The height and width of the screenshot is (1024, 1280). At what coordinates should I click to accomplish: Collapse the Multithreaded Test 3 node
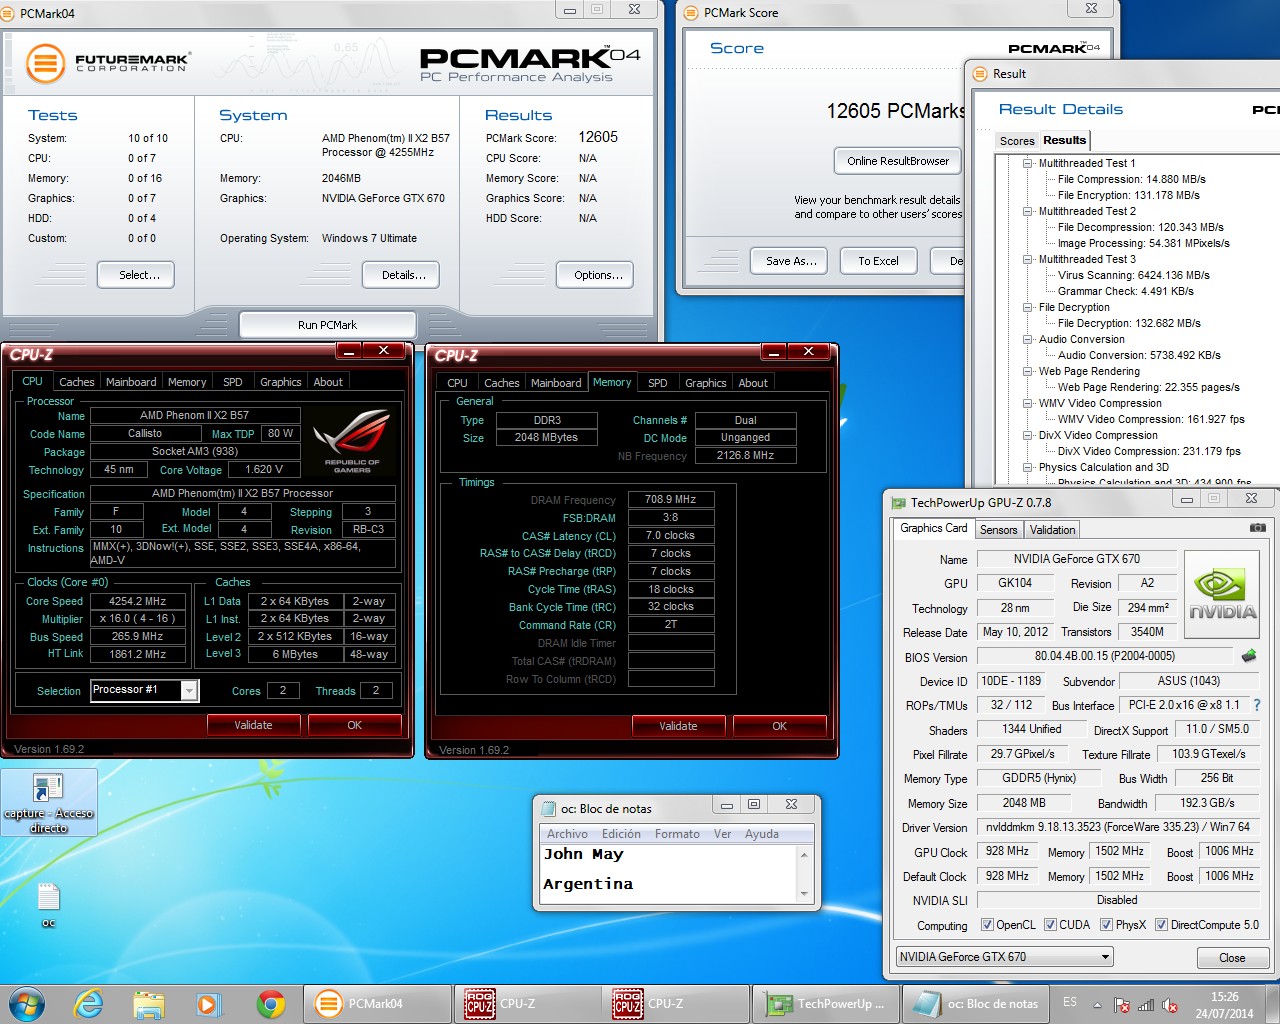coord(1027,259)
